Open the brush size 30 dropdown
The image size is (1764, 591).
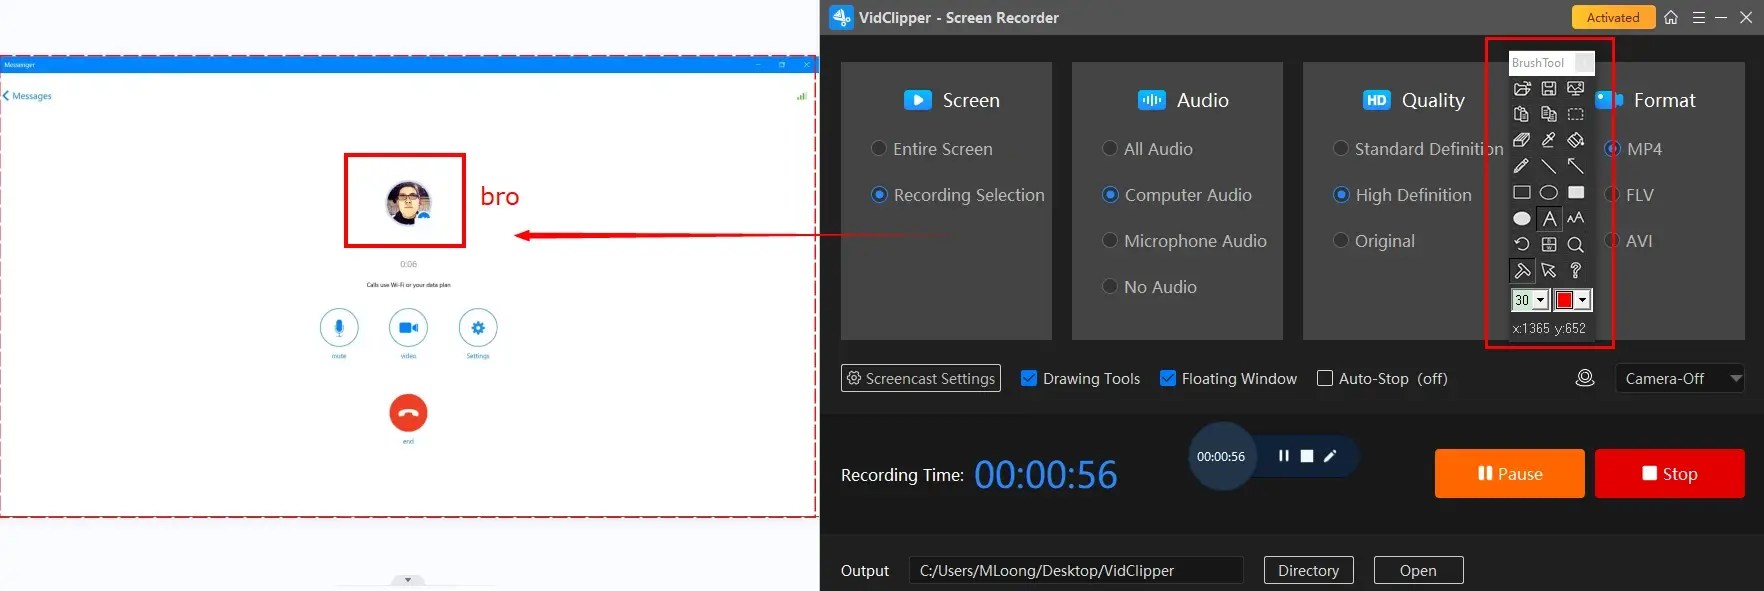1541,300
